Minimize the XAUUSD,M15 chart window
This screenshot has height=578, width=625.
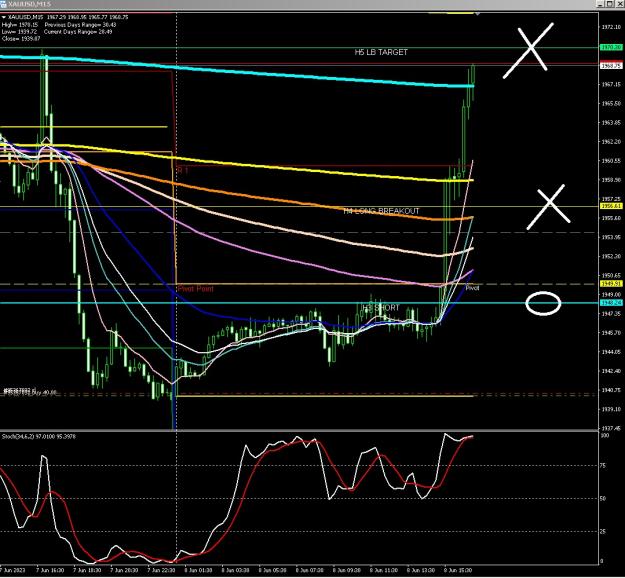click(x=601, y=4)
